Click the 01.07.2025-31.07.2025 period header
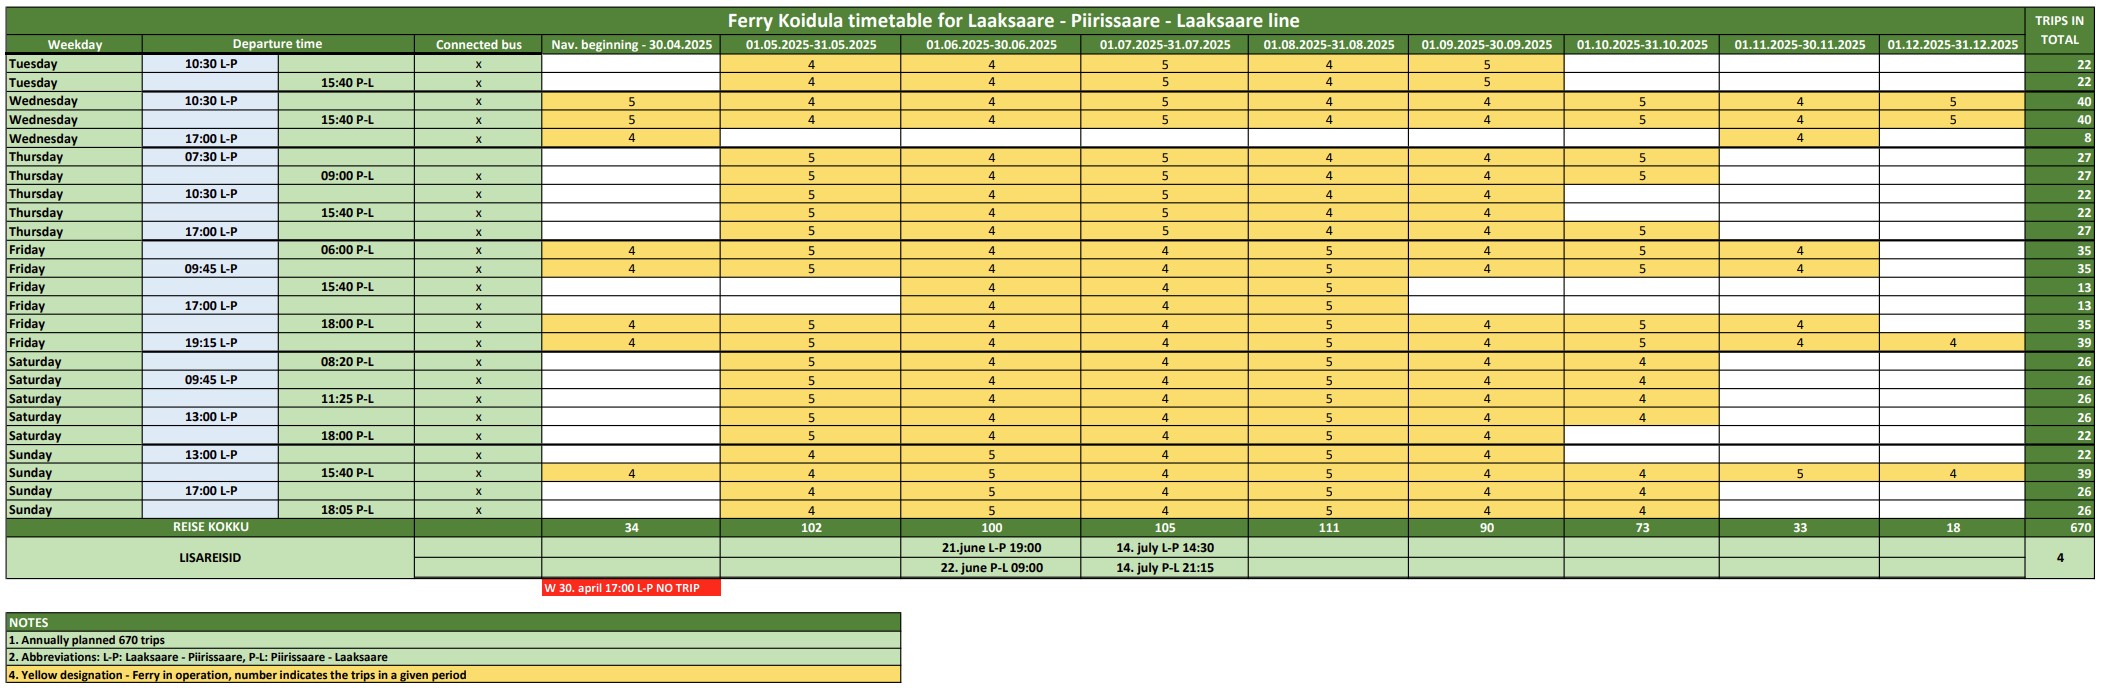Image resolution: width=2103 pixels, height=691 pixels. (x=1165, y=44)
